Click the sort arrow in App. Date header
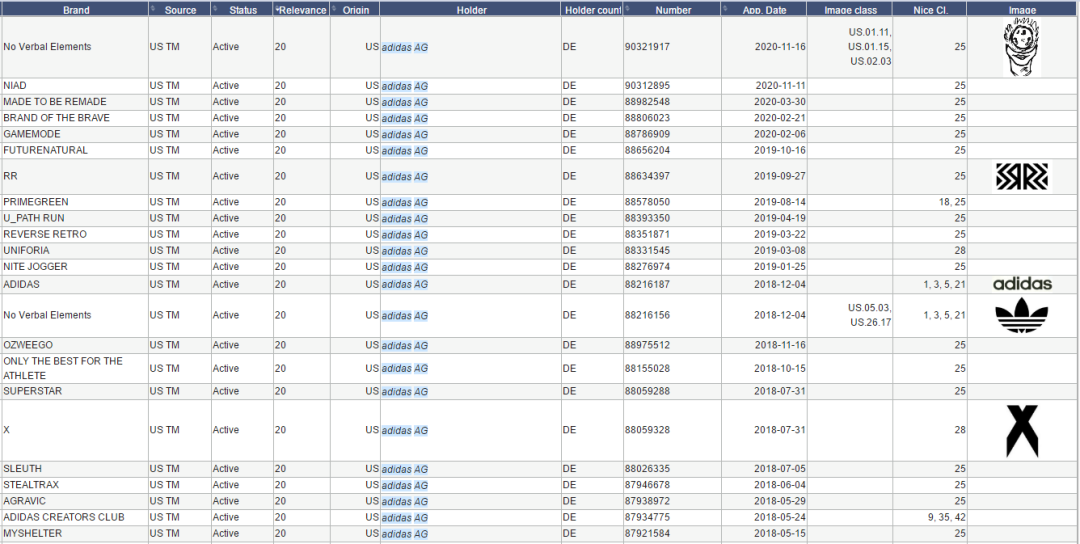The image size is (1080, 544). click(725, 8)
